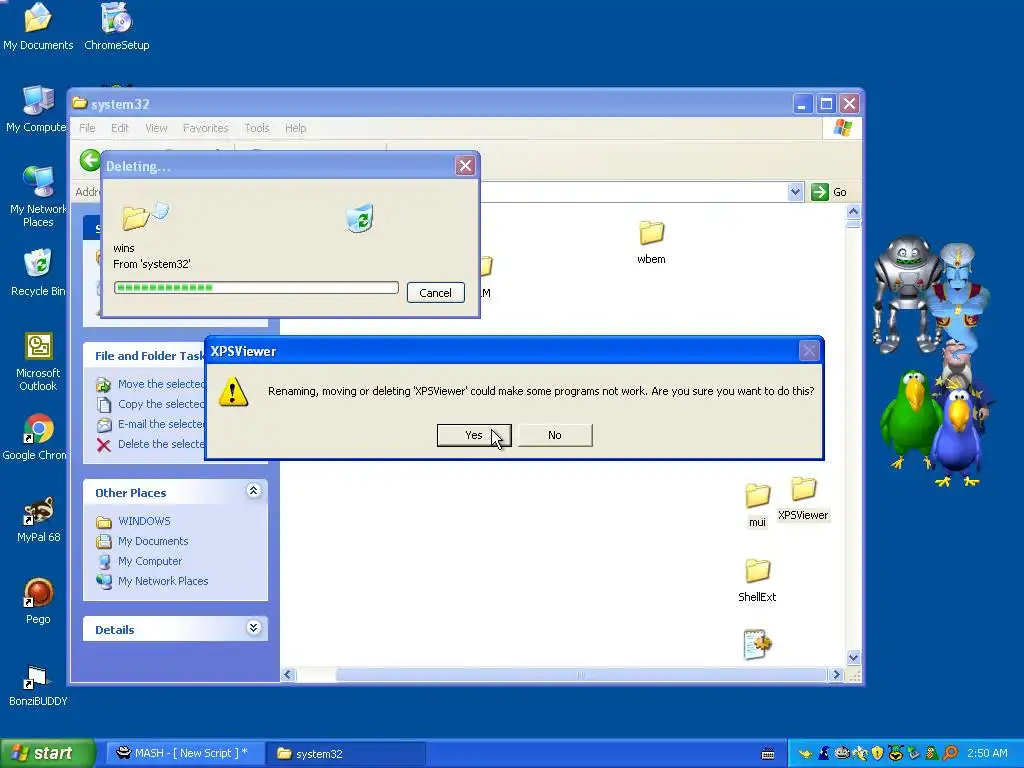Click the horizontal scrollbar right arrow
The height and width of the screenshot is (768, 1024).
837,675
